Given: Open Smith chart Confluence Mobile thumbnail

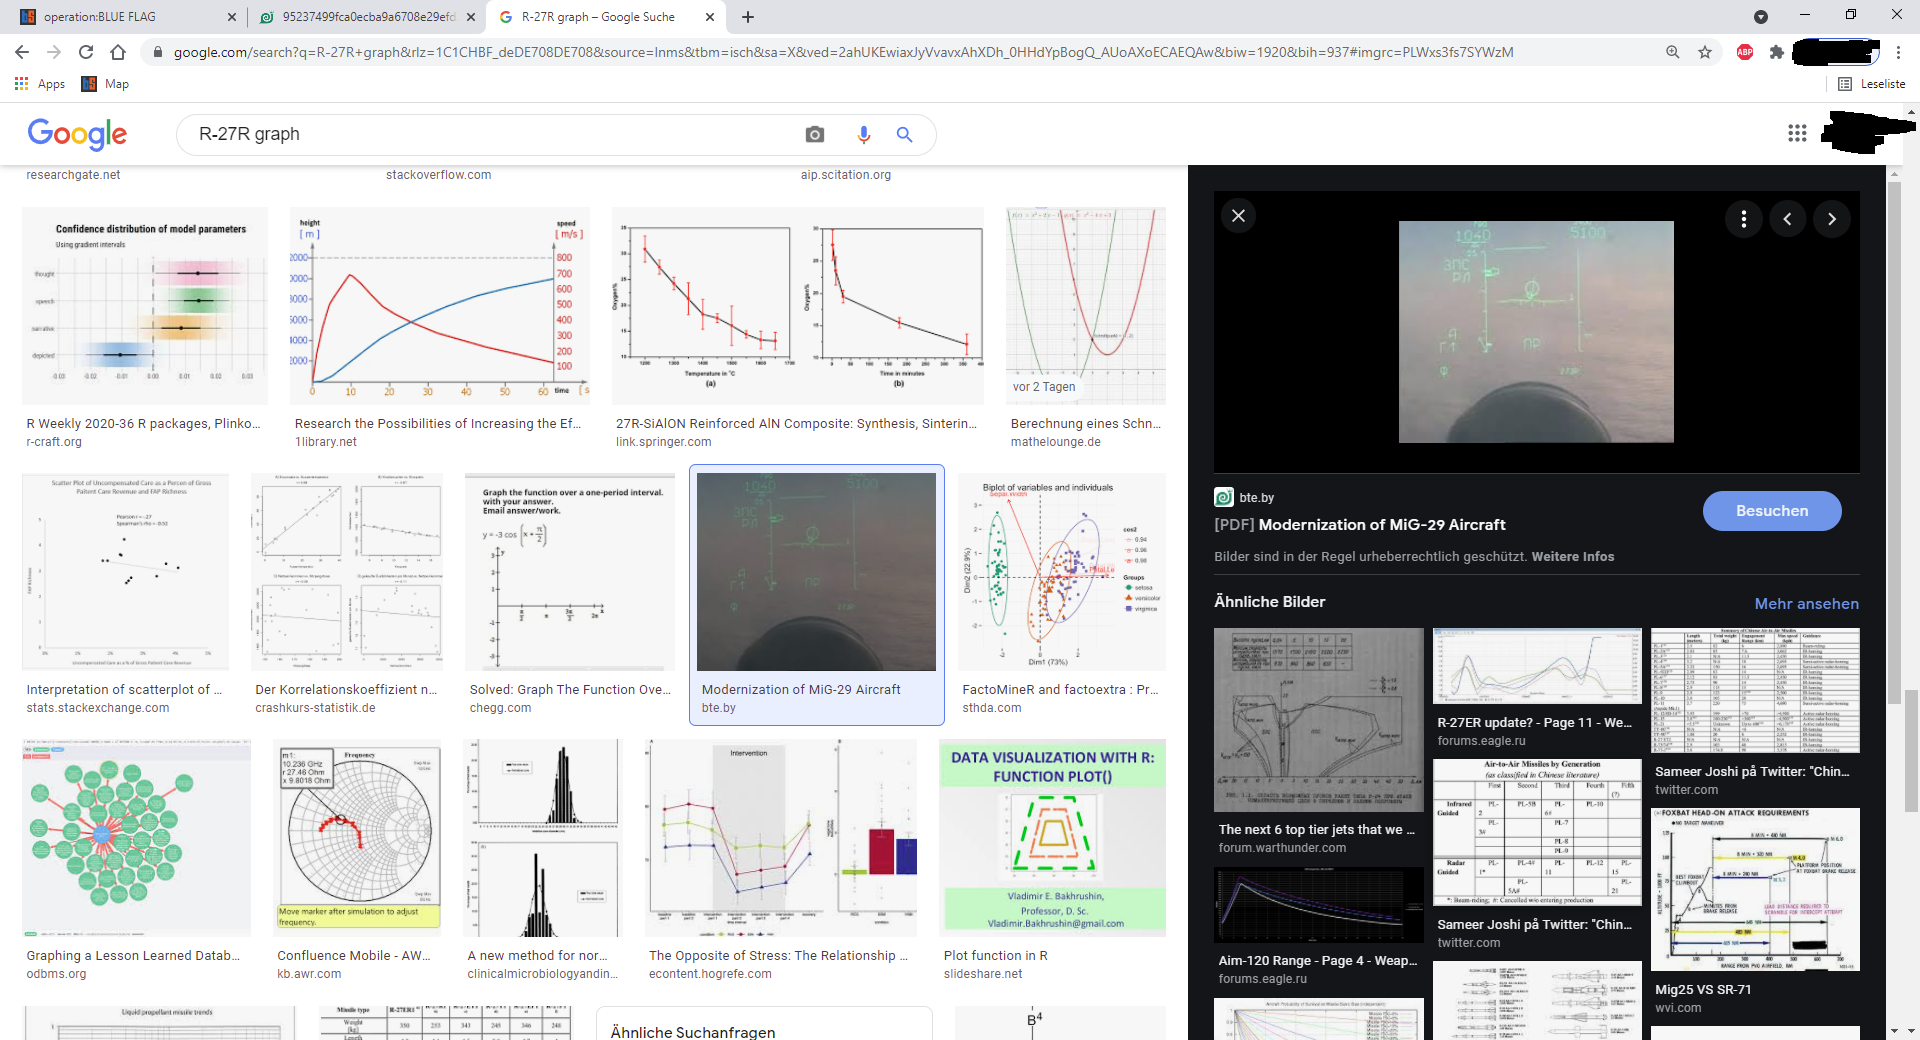Looking at the screenshot, I should pos(357,838).
